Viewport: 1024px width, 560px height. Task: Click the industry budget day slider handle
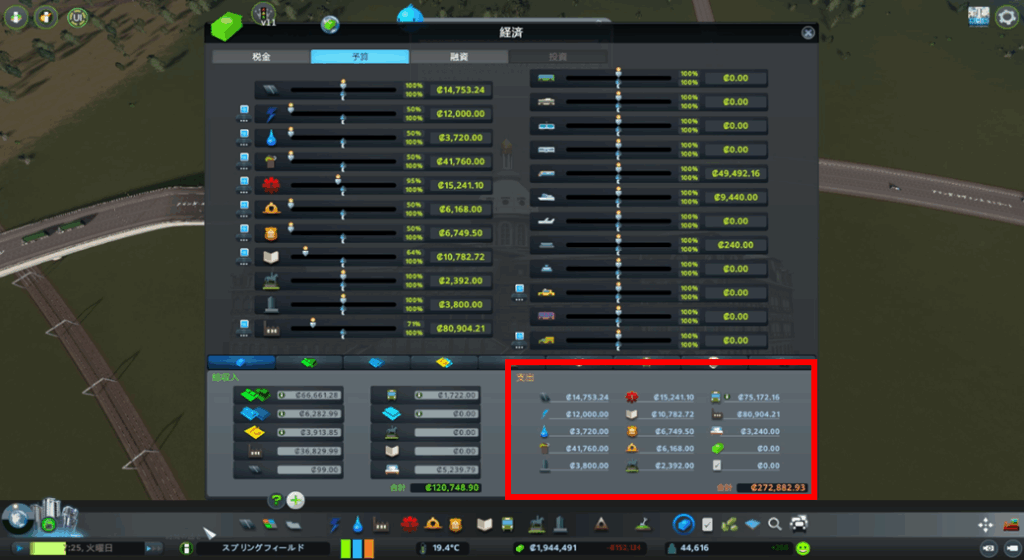[x=313, y=322]
